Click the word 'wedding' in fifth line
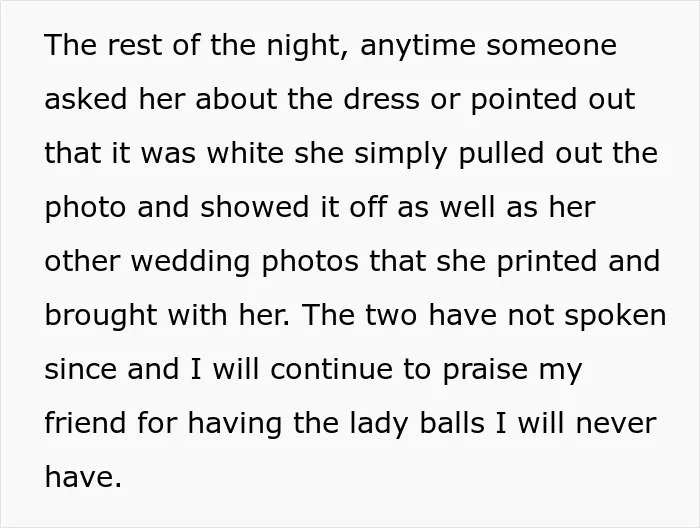 pyautogui.click(x=190, y=262)
